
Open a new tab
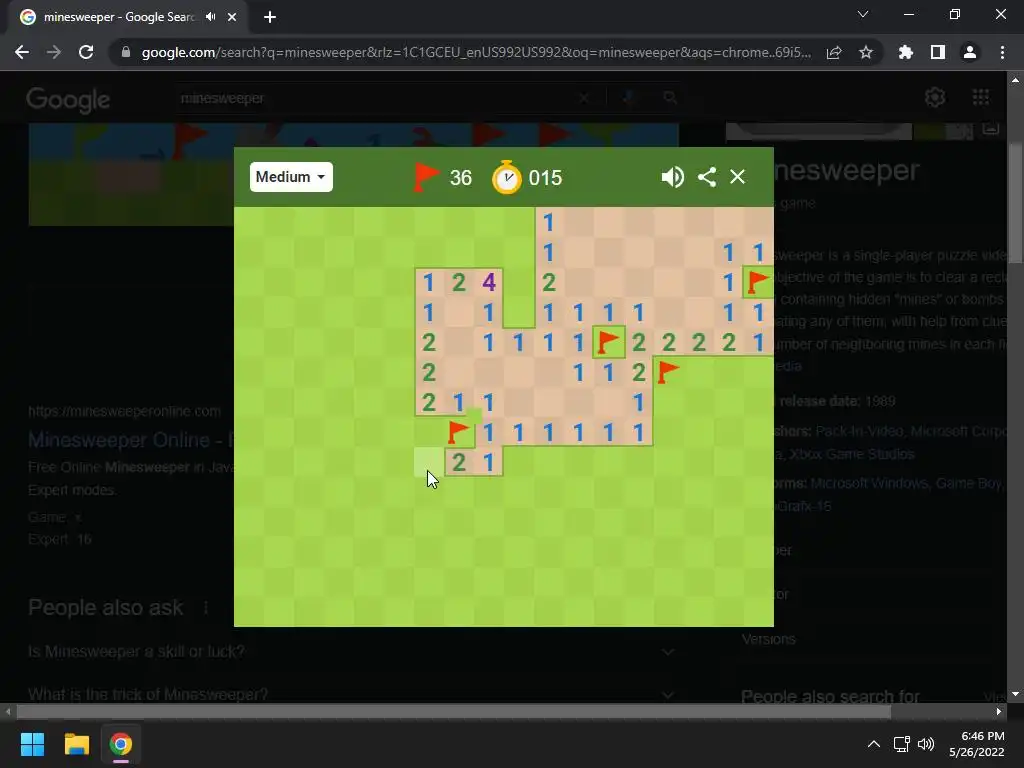click(x=270, y=17)
